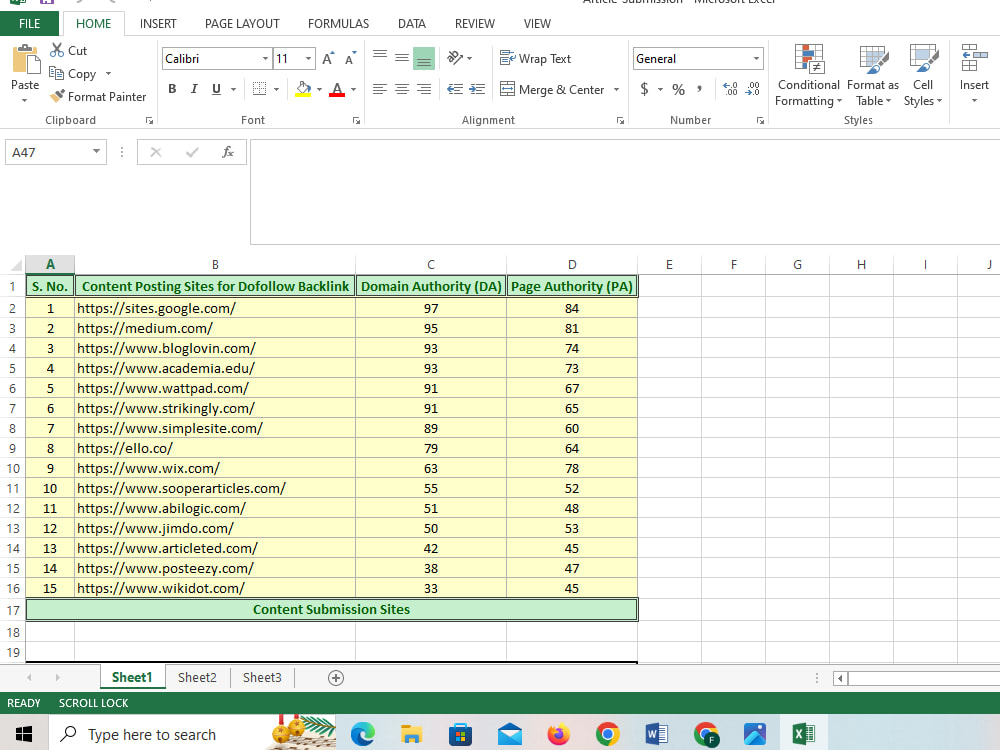Open the General number format dropdown
The height and width of the screenshot is (750, 1000).
756,59
